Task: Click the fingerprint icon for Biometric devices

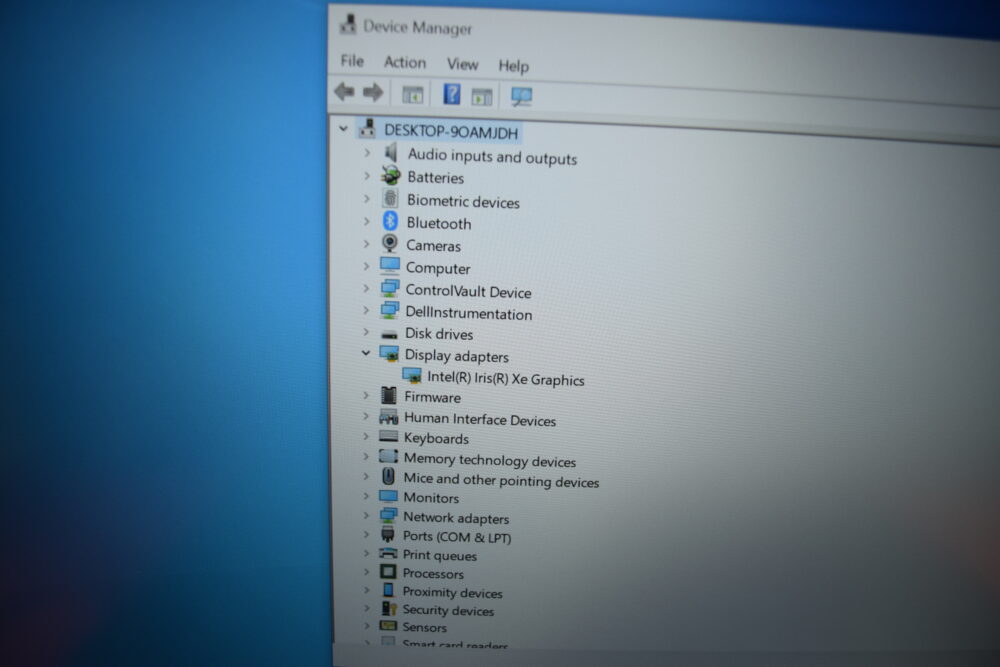Action: [x=390, y=198]
